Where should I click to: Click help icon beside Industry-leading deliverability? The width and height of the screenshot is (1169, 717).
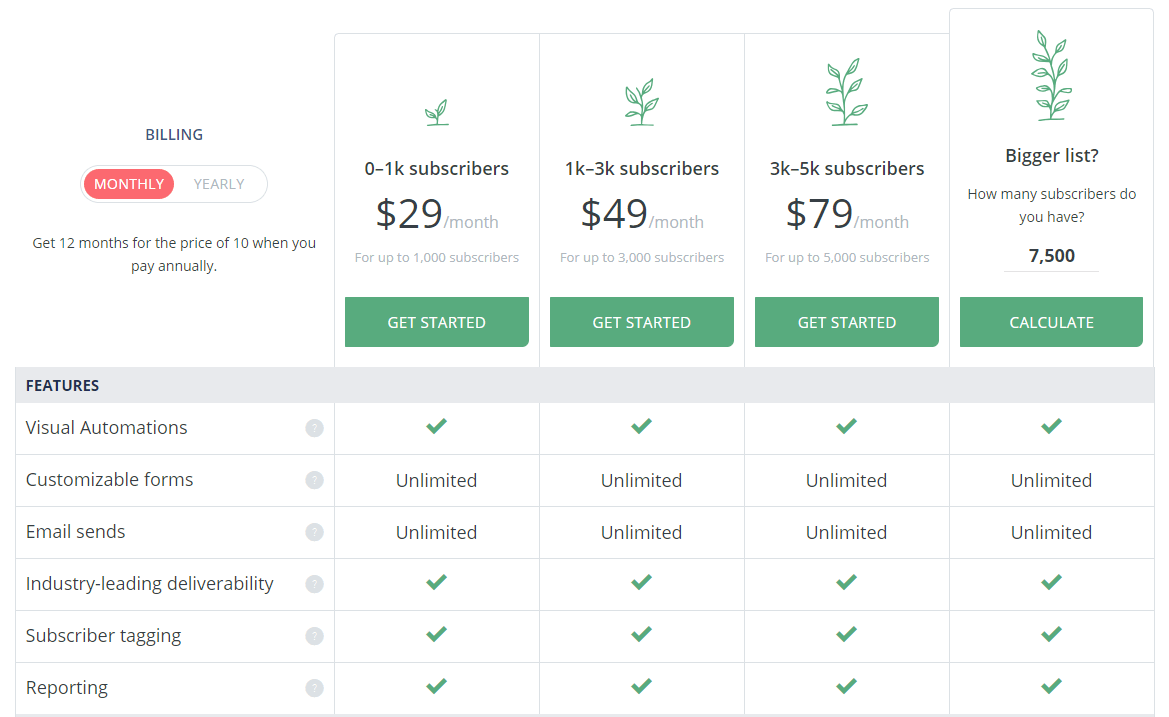[x=314, y=584]
